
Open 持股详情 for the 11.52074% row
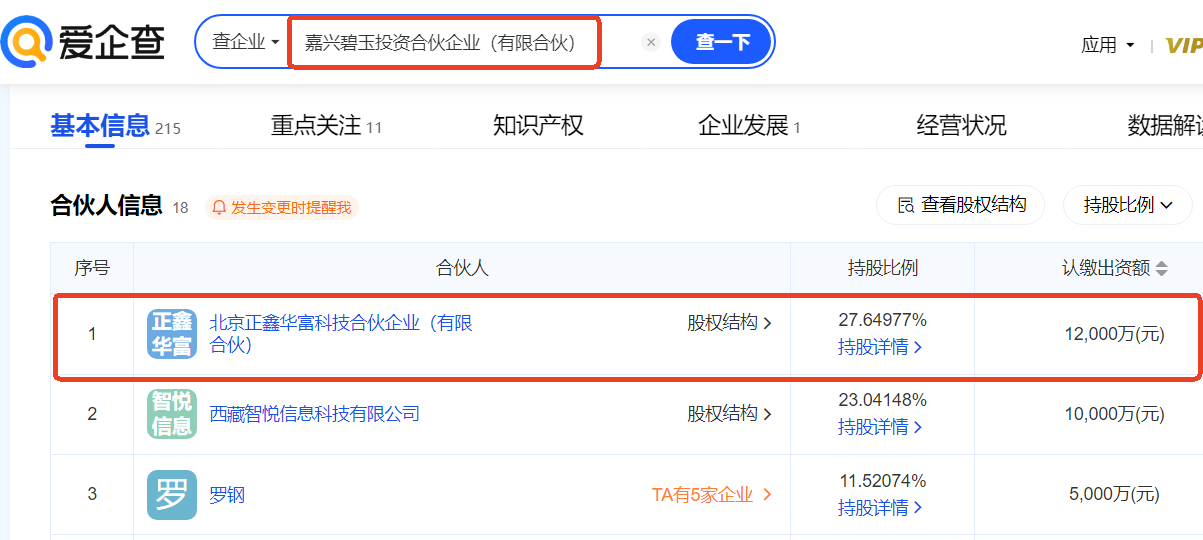coord(880,507)
